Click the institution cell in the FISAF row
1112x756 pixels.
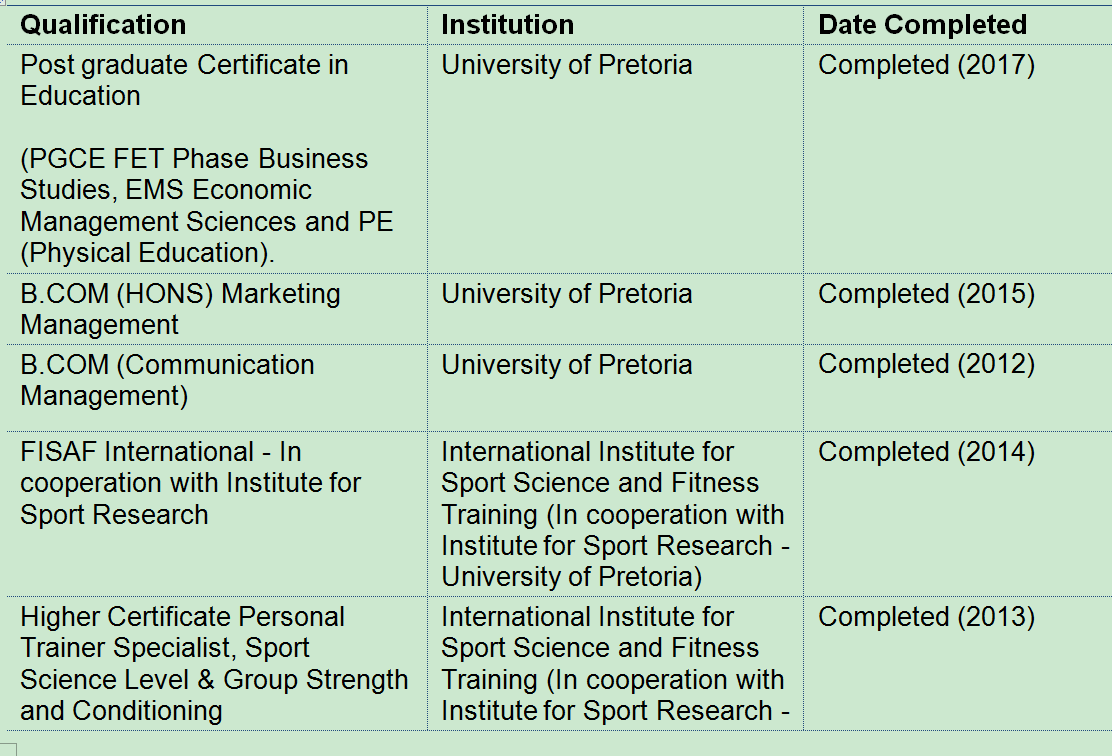[x=612, y=514]
